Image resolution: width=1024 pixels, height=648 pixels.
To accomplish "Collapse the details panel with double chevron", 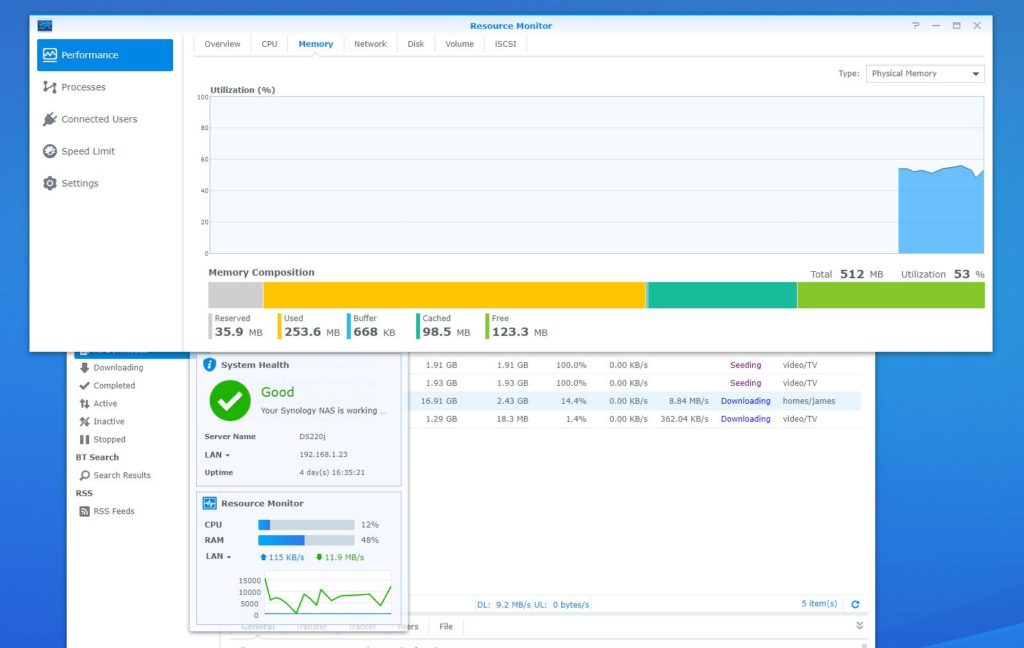I will (x=860, y=626).
